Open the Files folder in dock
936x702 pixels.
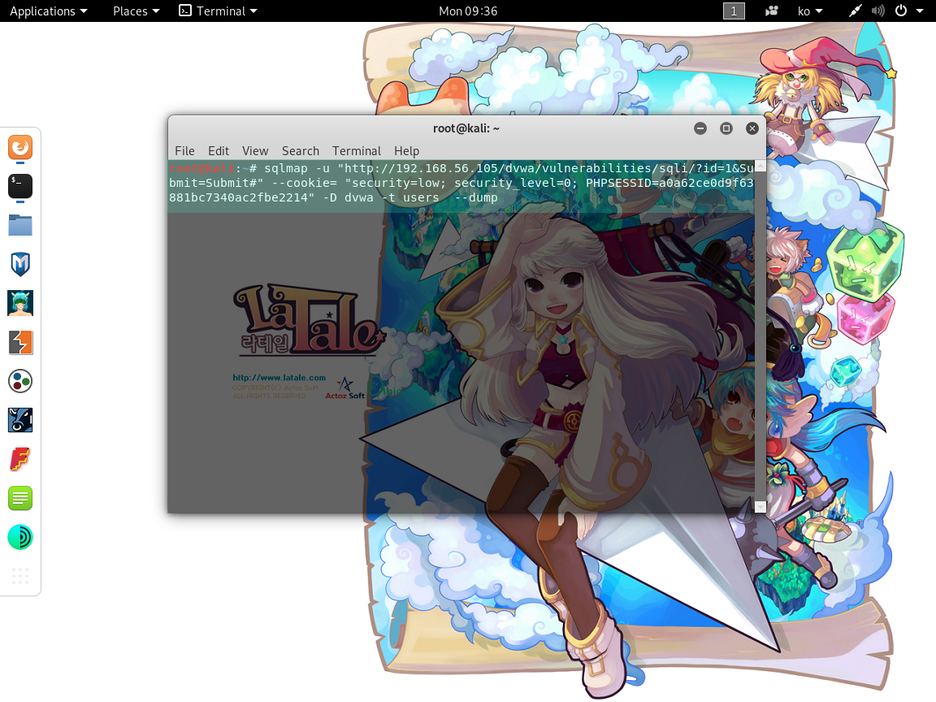click(x=20, y=226)
